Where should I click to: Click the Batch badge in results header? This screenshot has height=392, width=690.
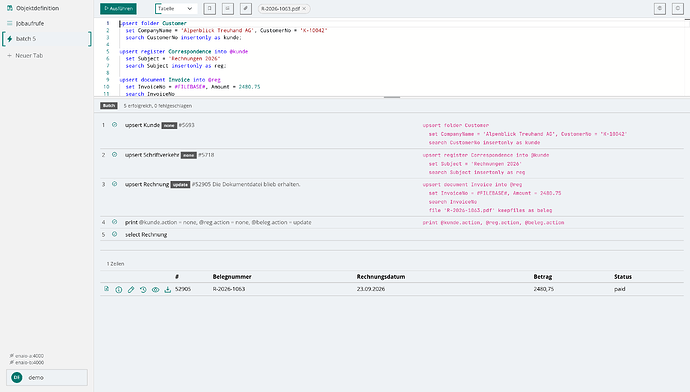click(109, 106)
